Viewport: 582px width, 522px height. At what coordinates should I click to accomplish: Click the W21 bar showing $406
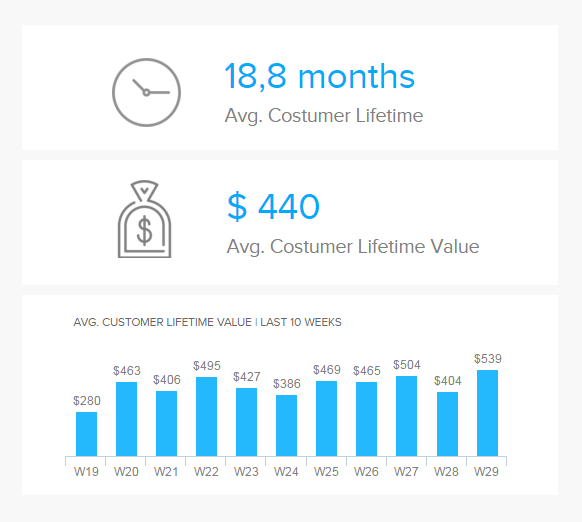pos(167,424)
